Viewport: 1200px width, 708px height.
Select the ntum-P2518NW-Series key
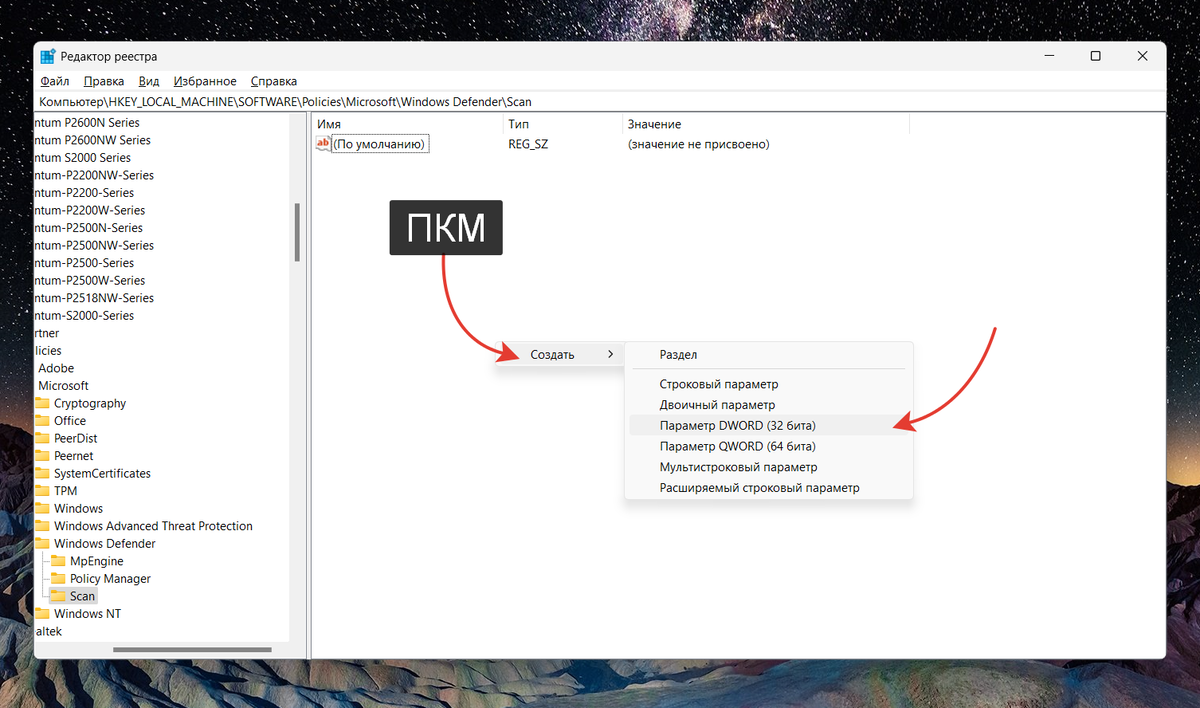(x=94, y=298)
